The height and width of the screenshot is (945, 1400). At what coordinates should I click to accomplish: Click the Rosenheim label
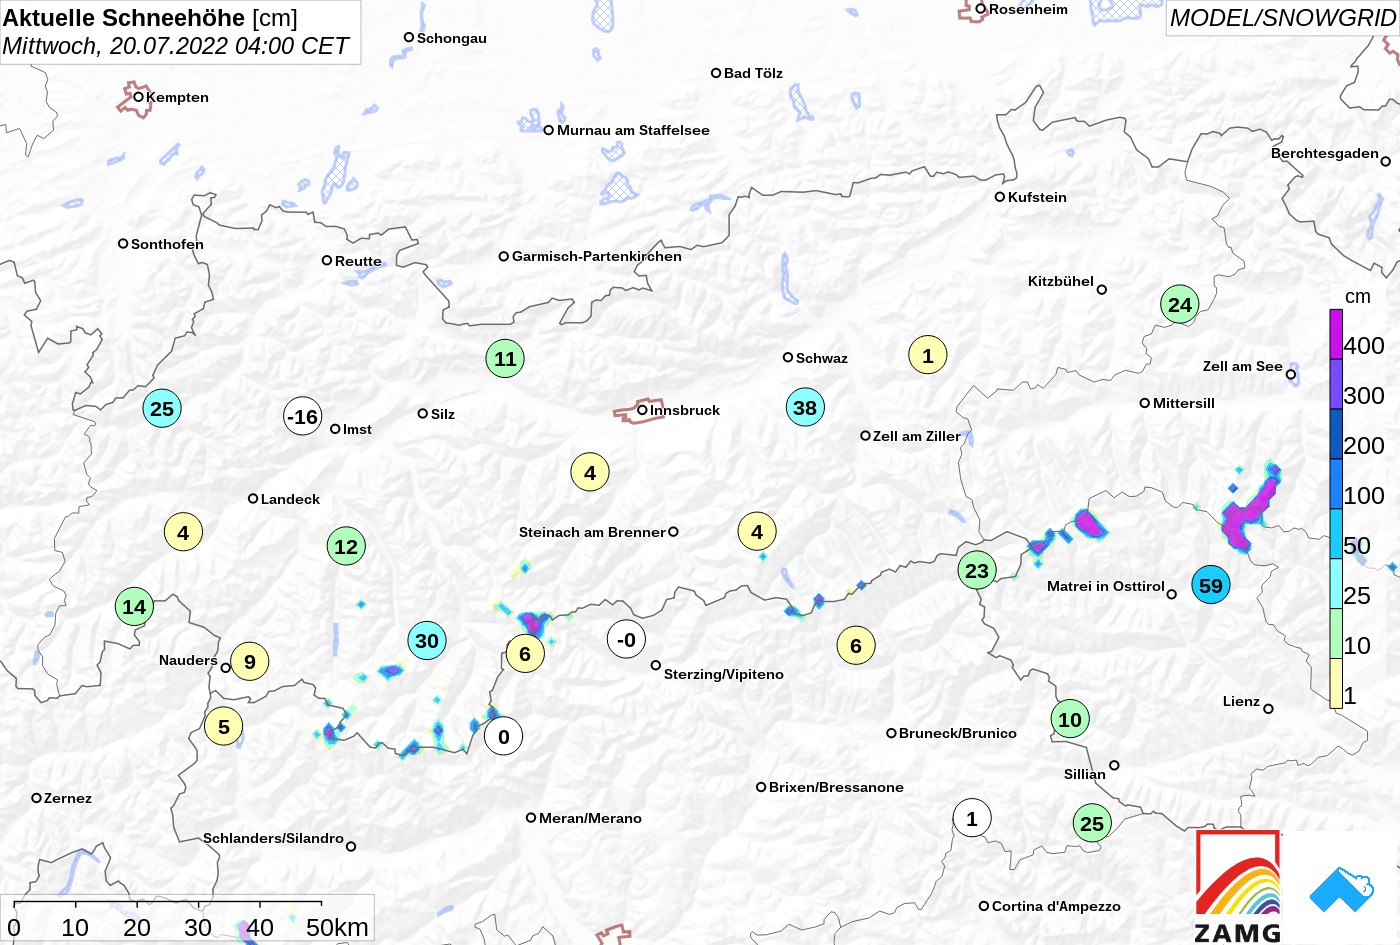(x=1028, y=9)
